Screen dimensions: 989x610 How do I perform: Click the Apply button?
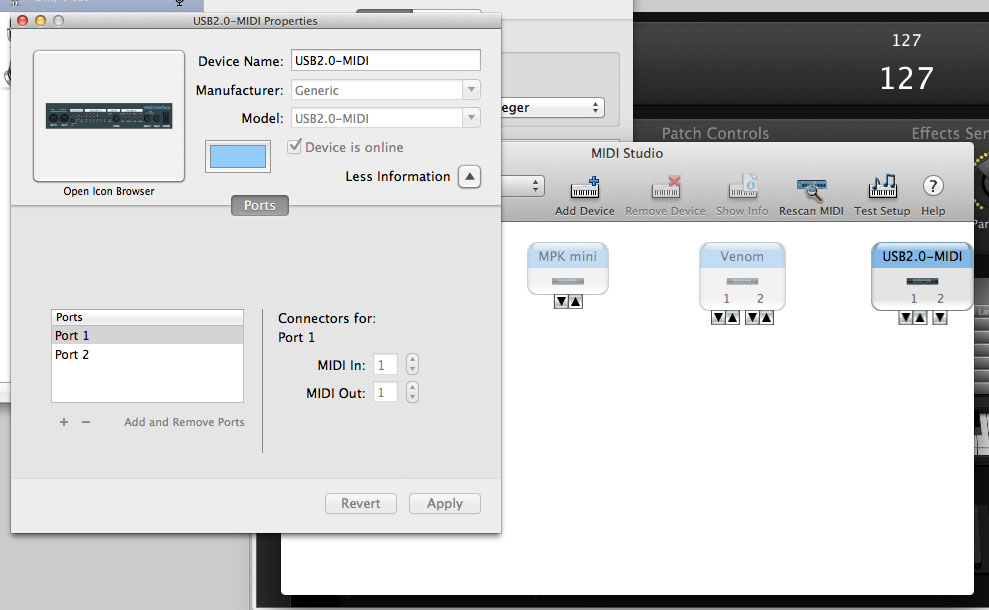coord(445,503)
